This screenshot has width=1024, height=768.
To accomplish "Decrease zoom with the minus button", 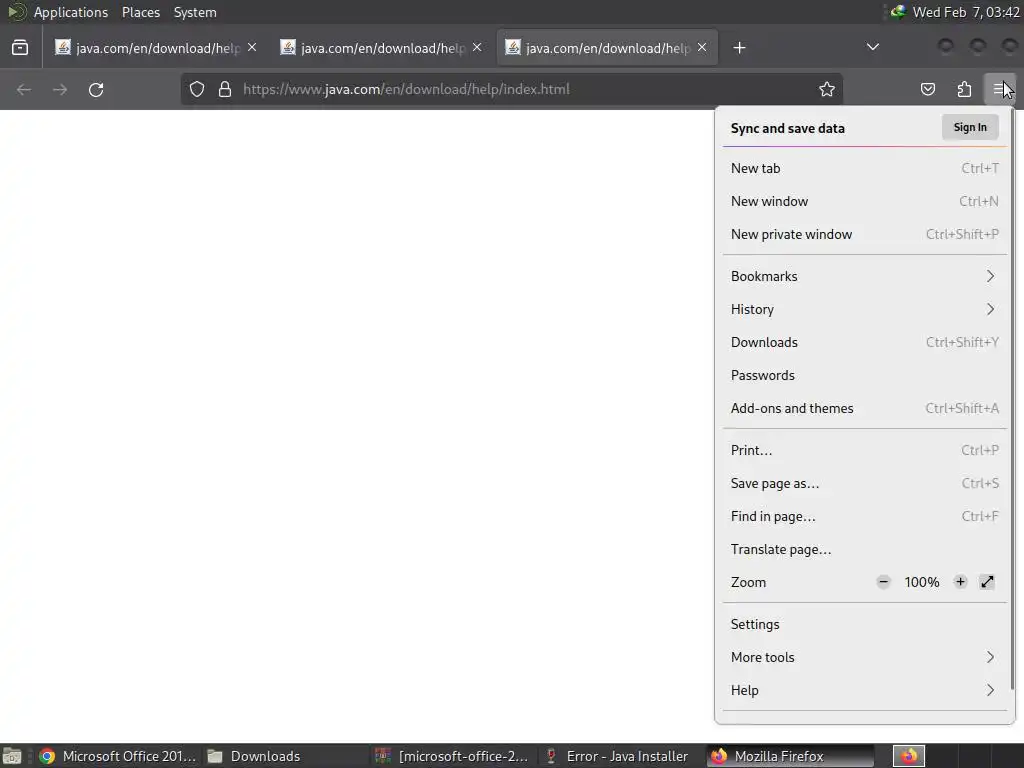I will point(884,582).
